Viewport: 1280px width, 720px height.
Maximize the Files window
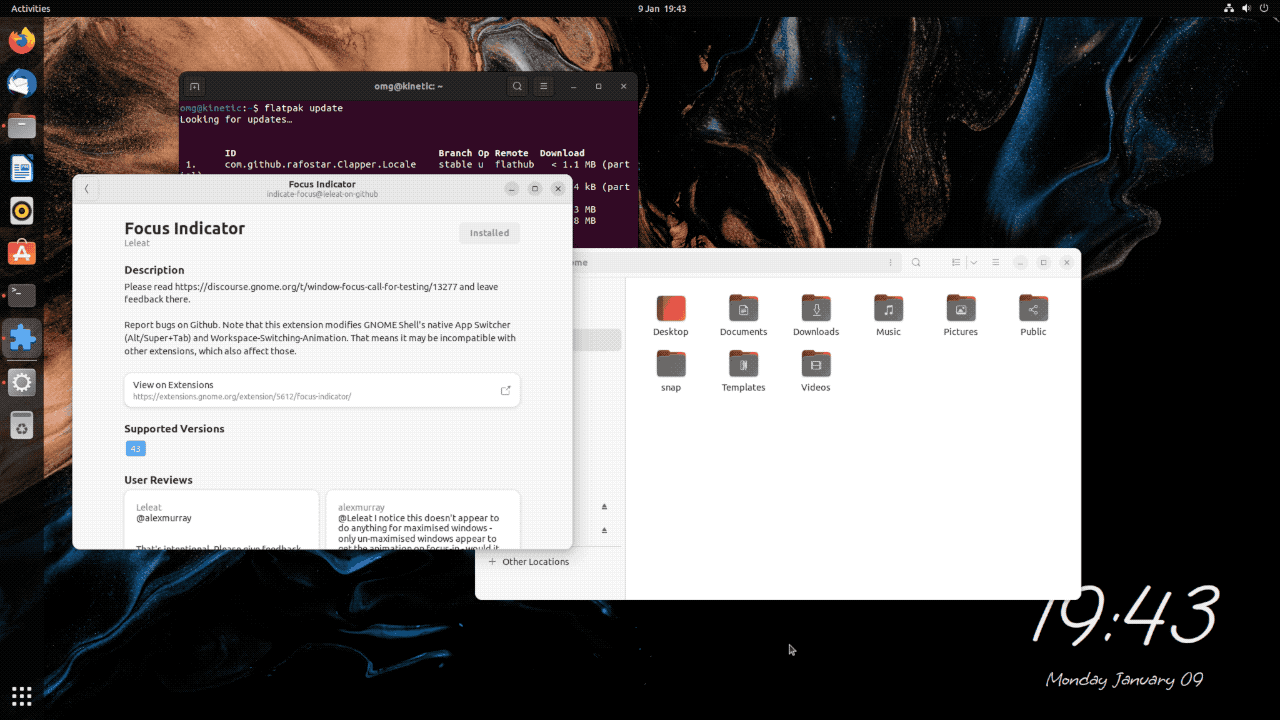[1043, 262]
